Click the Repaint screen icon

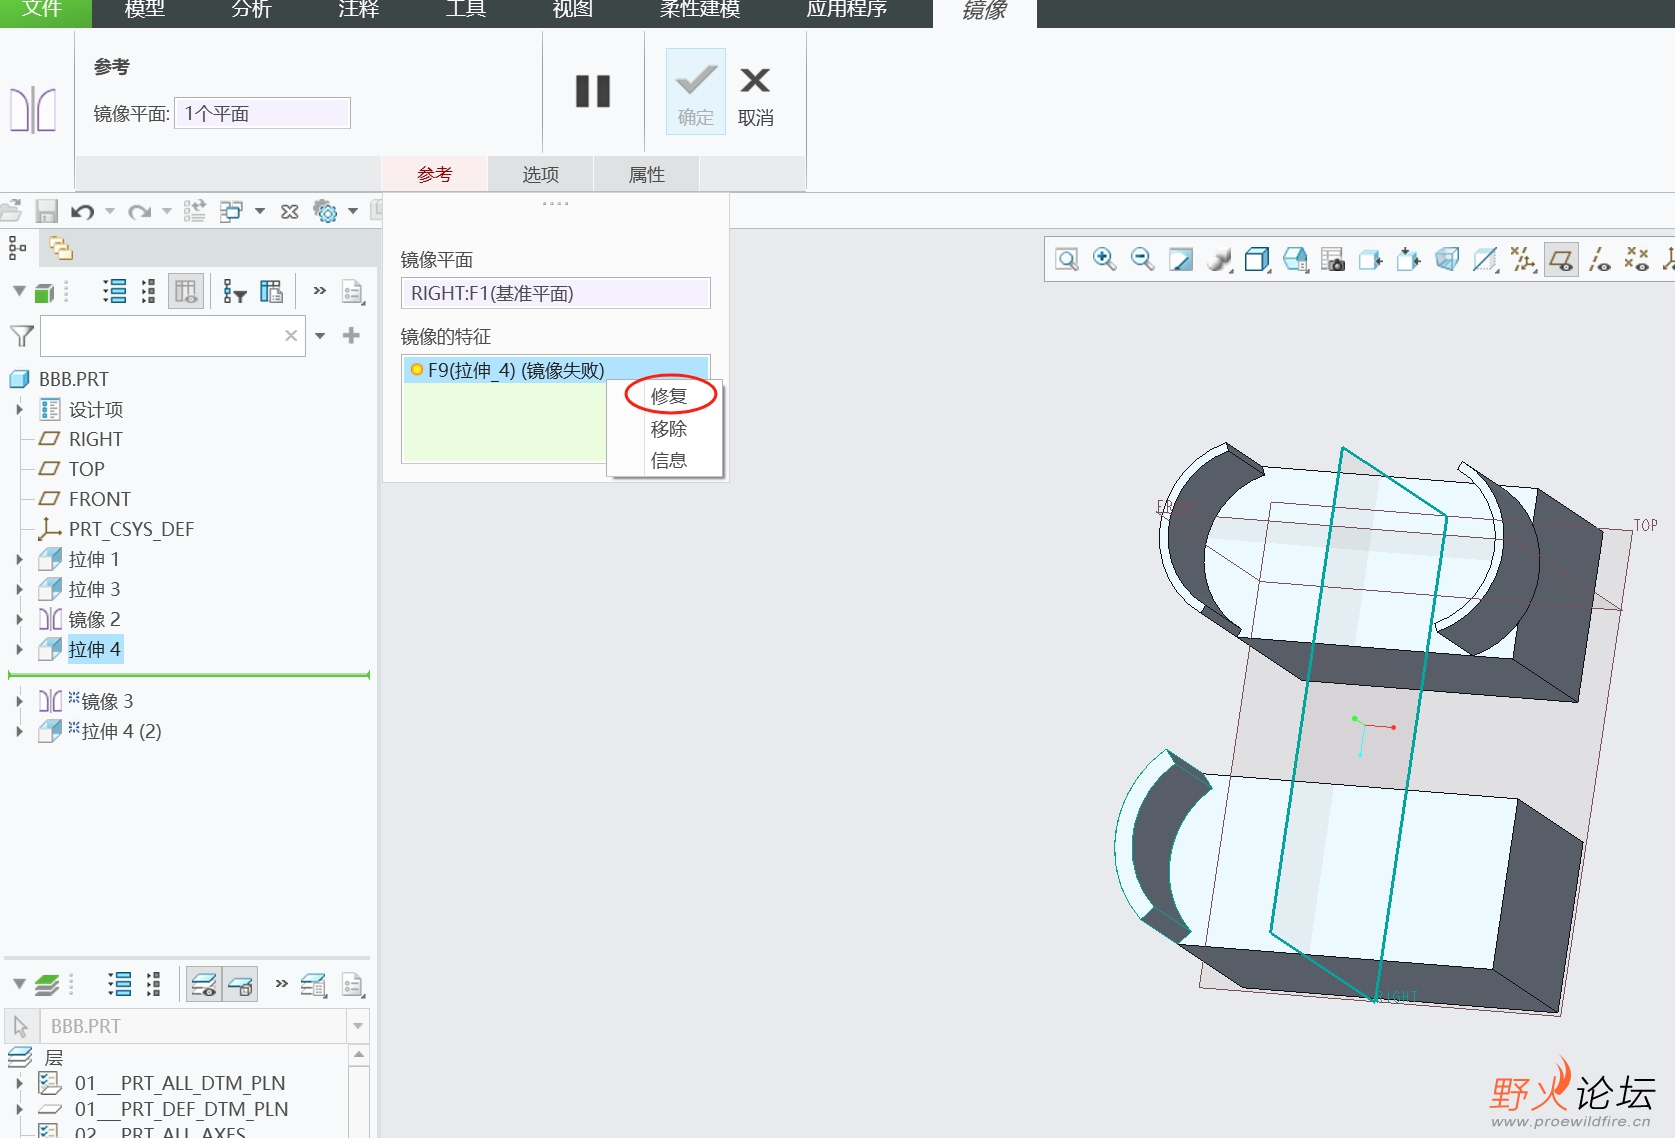tap(1181, 260)
